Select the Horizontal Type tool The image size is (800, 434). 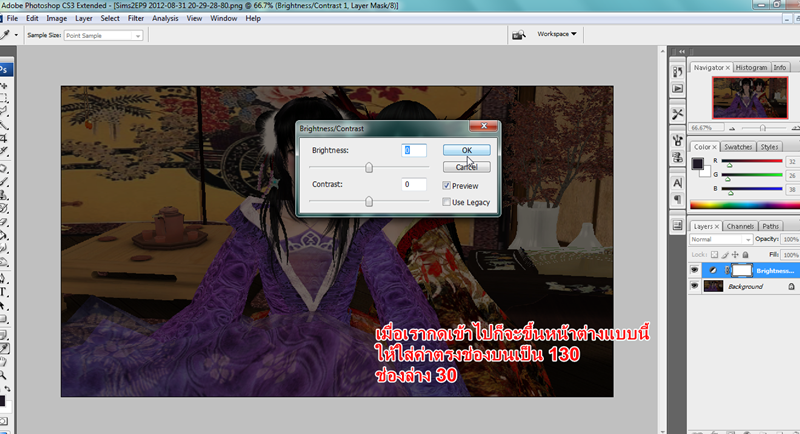(x=3, y=292)
